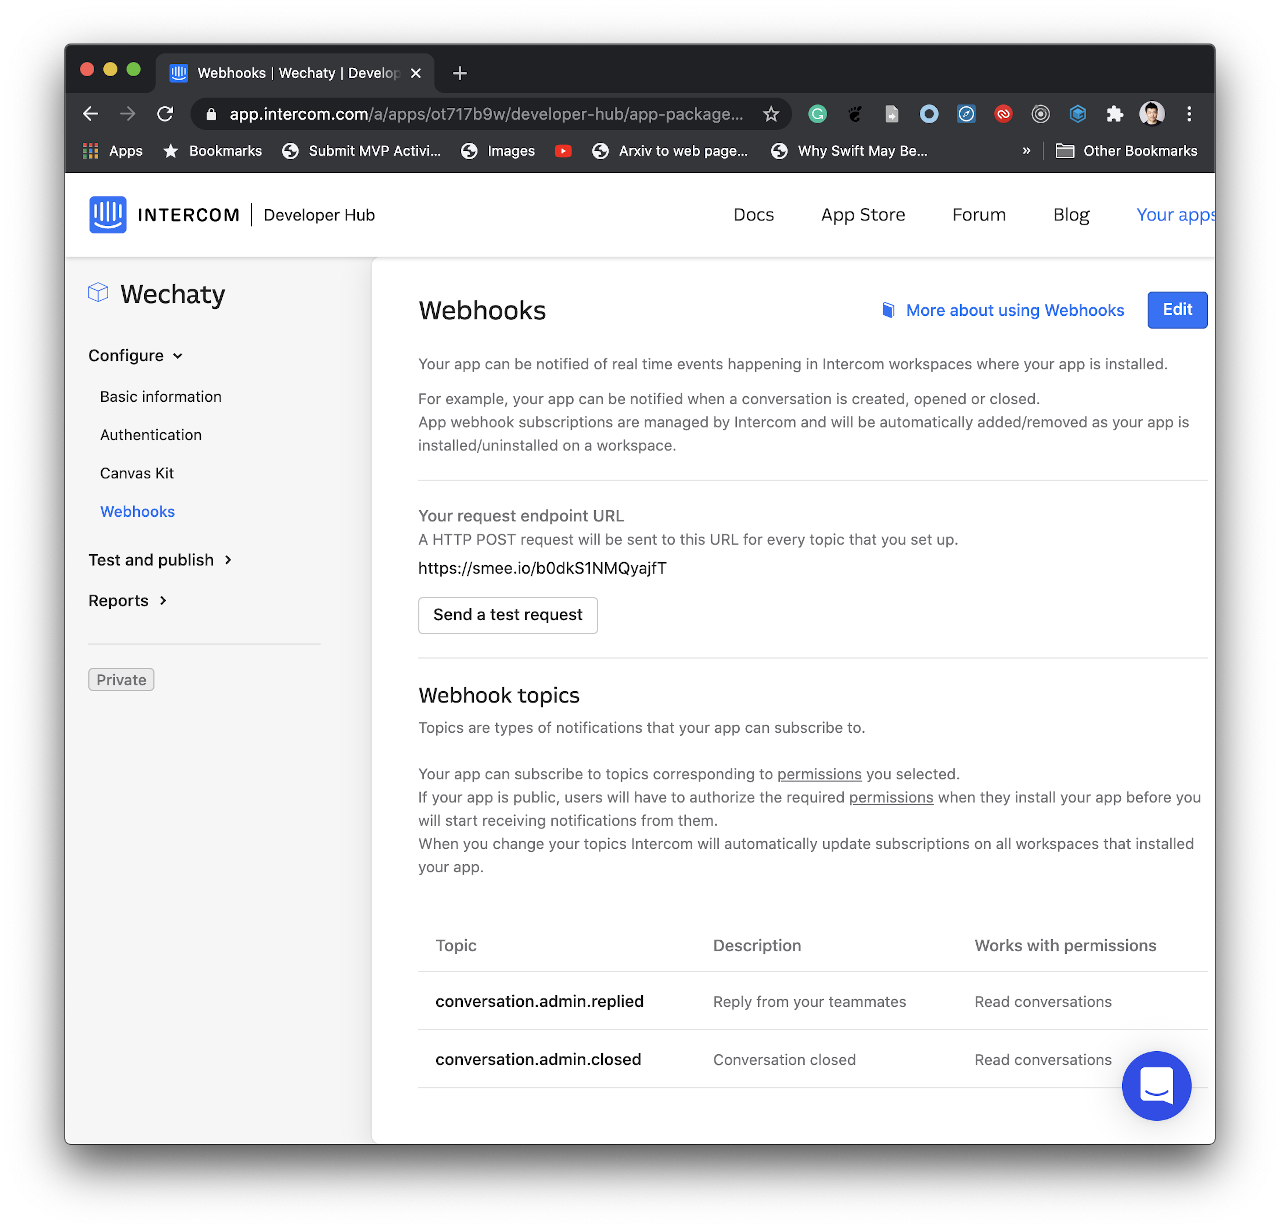Click Send a test request
Viewport: 1280px width, 1230px height.
coord(508,615)
